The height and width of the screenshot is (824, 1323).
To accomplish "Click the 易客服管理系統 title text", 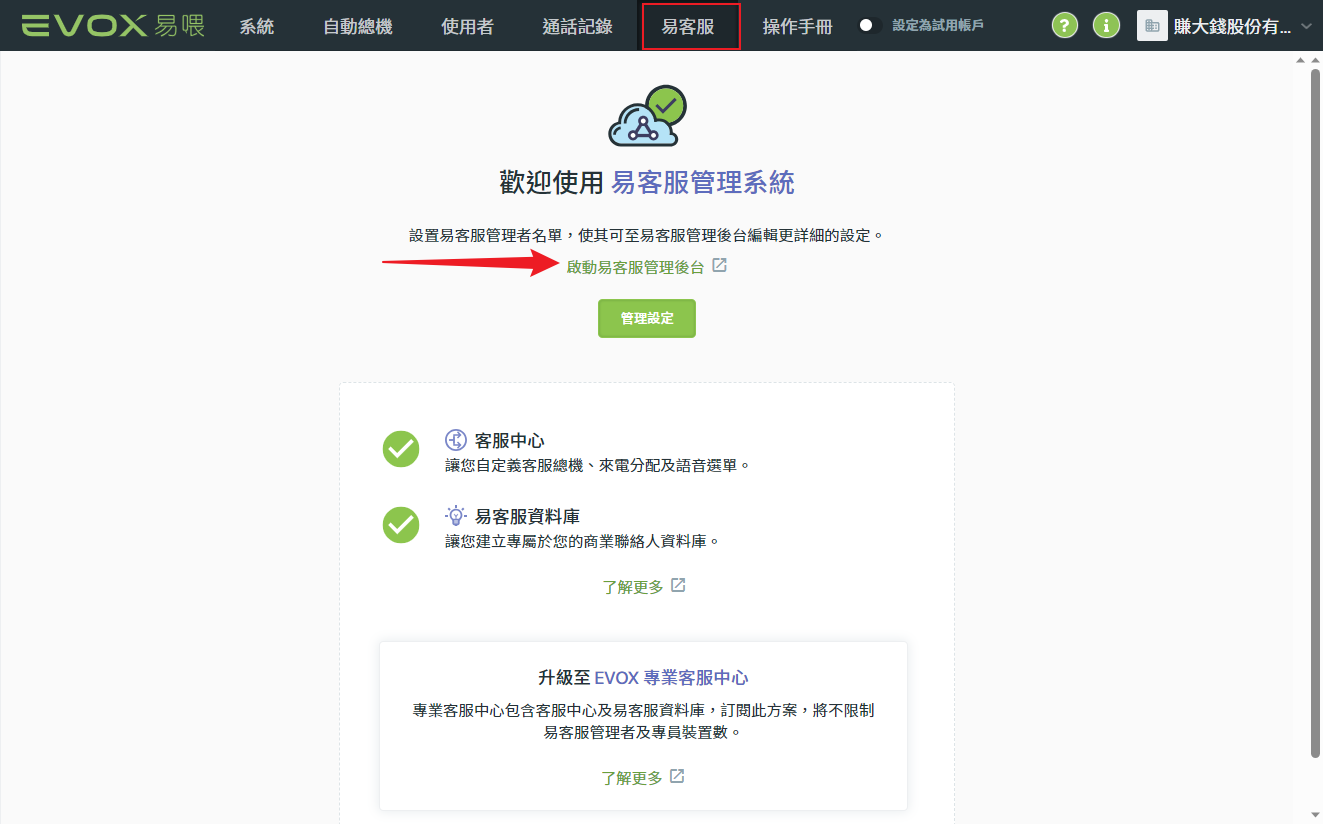I will pyautogui.click(x=703, y=183).
